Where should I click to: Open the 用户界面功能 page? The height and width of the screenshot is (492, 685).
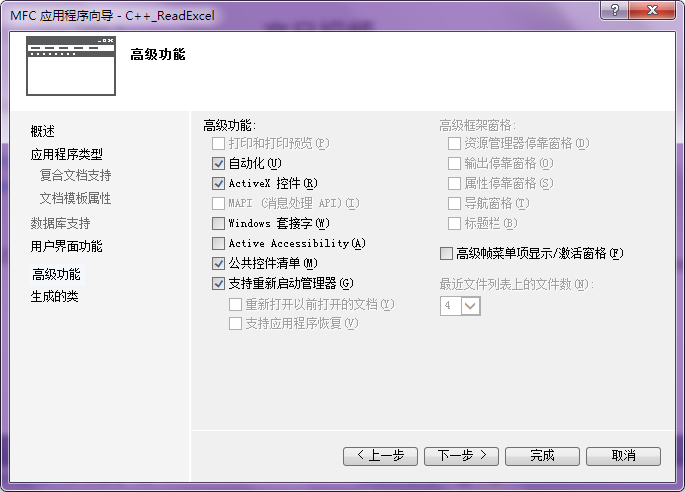[x=66, y=246]
